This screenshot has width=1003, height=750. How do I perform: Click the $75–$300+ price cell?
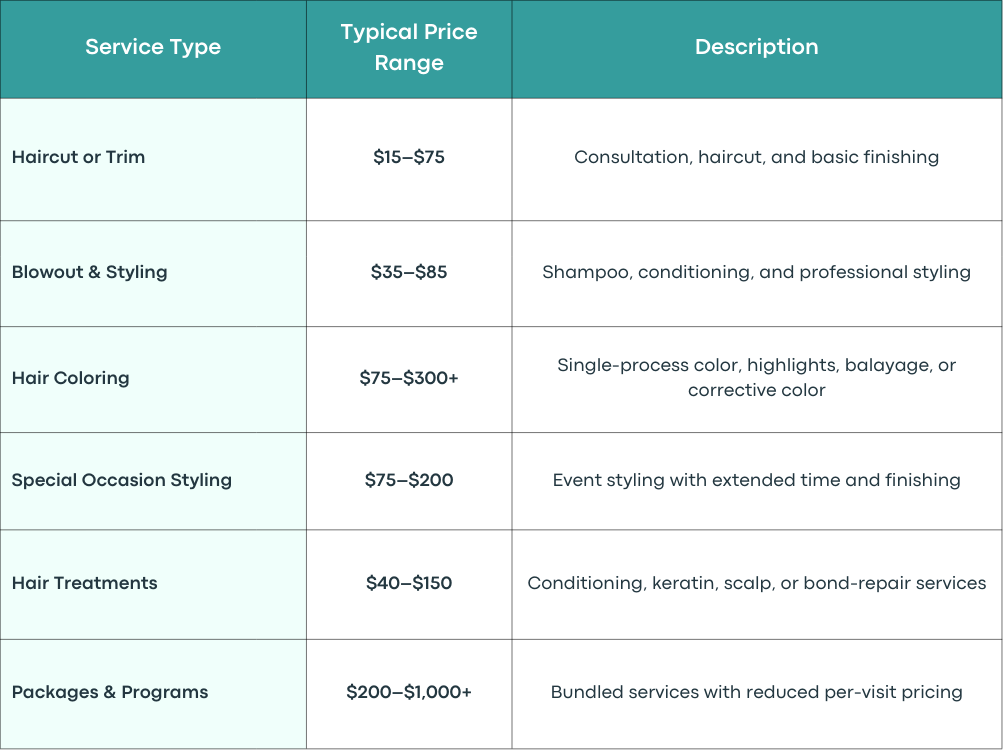409,378
